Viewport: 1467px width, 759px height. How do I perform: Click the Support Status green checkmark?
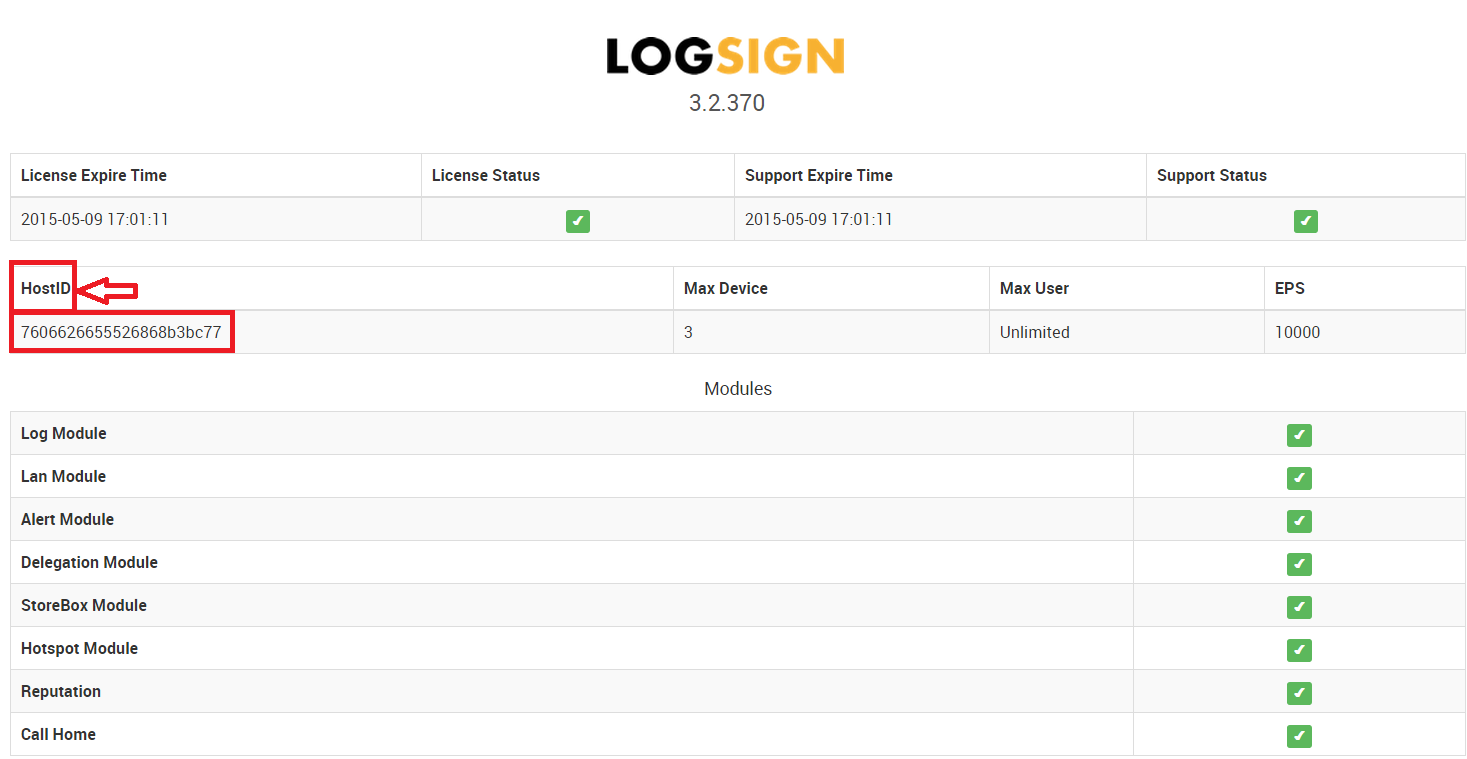point(1306,221)
